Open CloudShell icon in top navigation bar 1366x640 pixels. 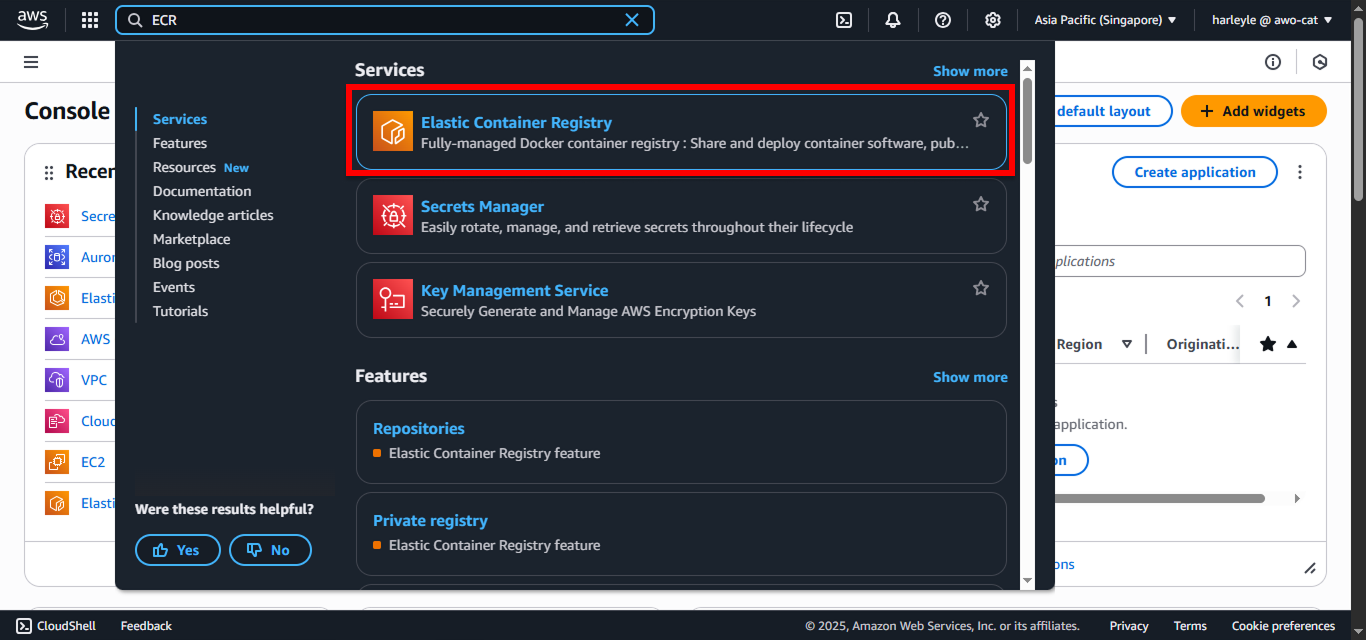coord(844,20)
